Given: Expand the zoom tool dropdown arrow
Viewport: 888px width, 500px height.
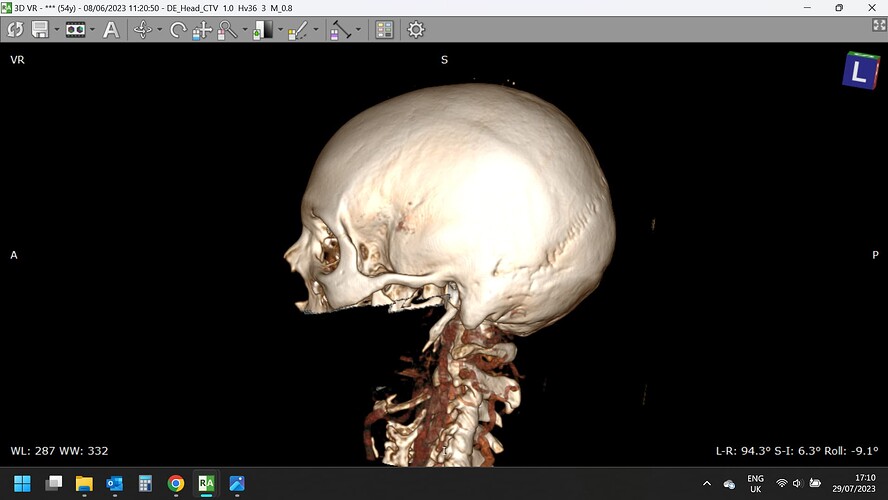Looking at the screenshot, I should (x=245, y=29).
